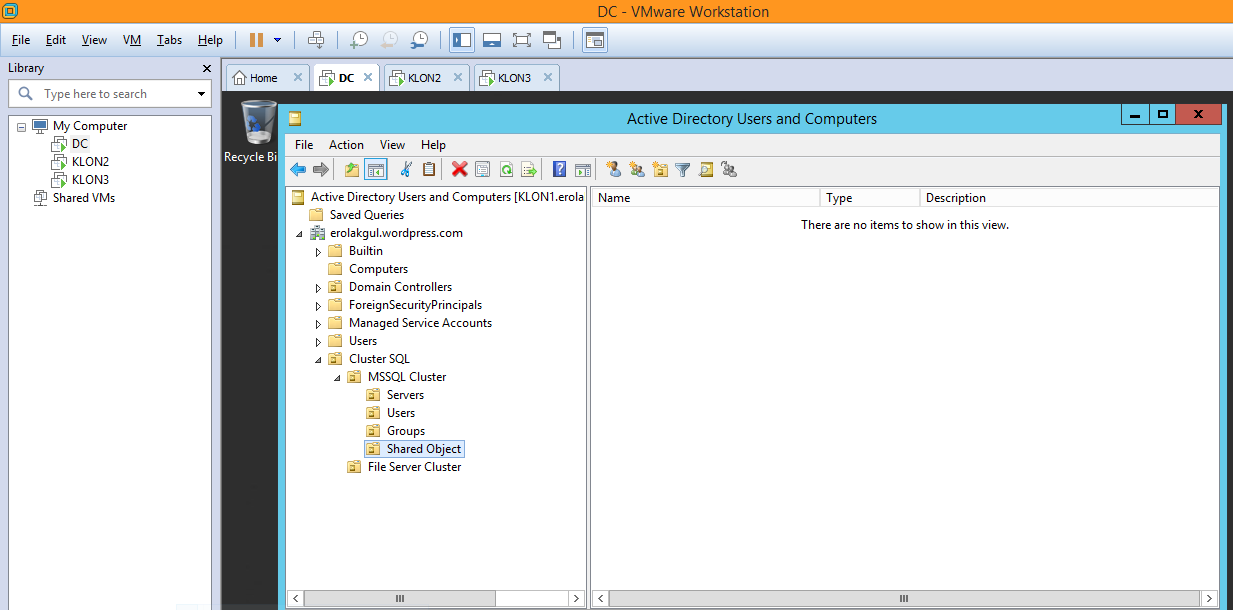This screenshot has width=1233, height=610.
Task: Select File Server Cluster organizational unit
Action: coord(414,467)
